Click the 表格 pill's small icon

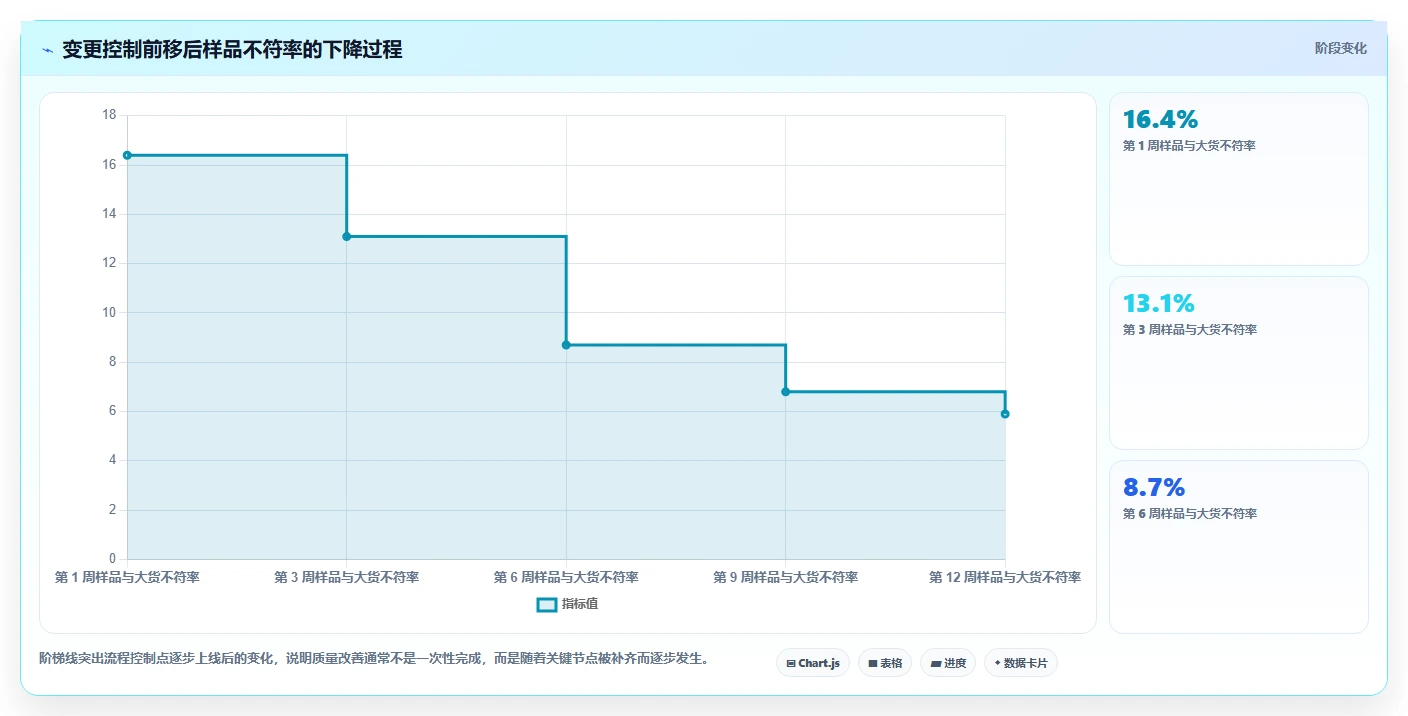click(x=872, y=664)
